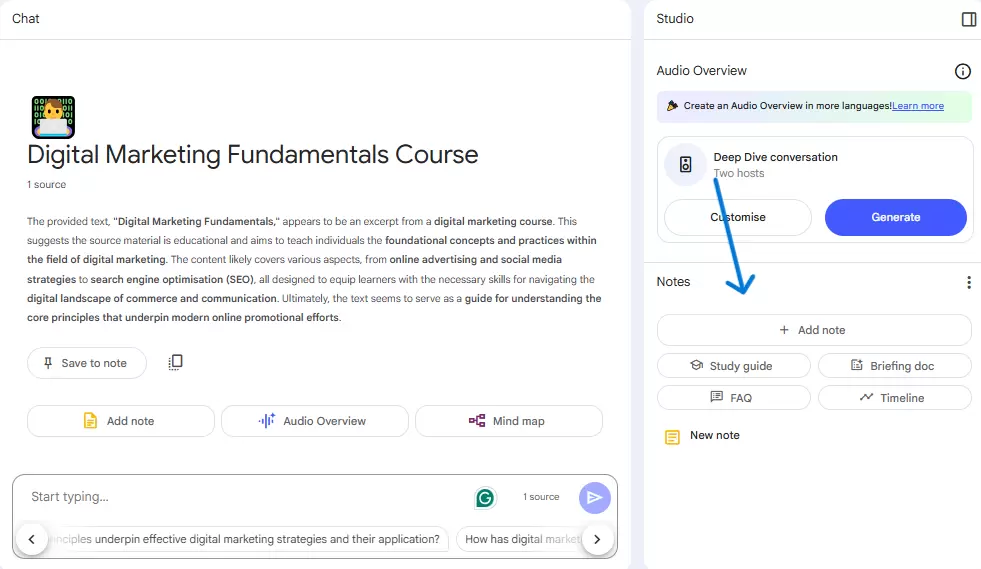
Task: Create a Timeline note
Action: coord(895,397)
